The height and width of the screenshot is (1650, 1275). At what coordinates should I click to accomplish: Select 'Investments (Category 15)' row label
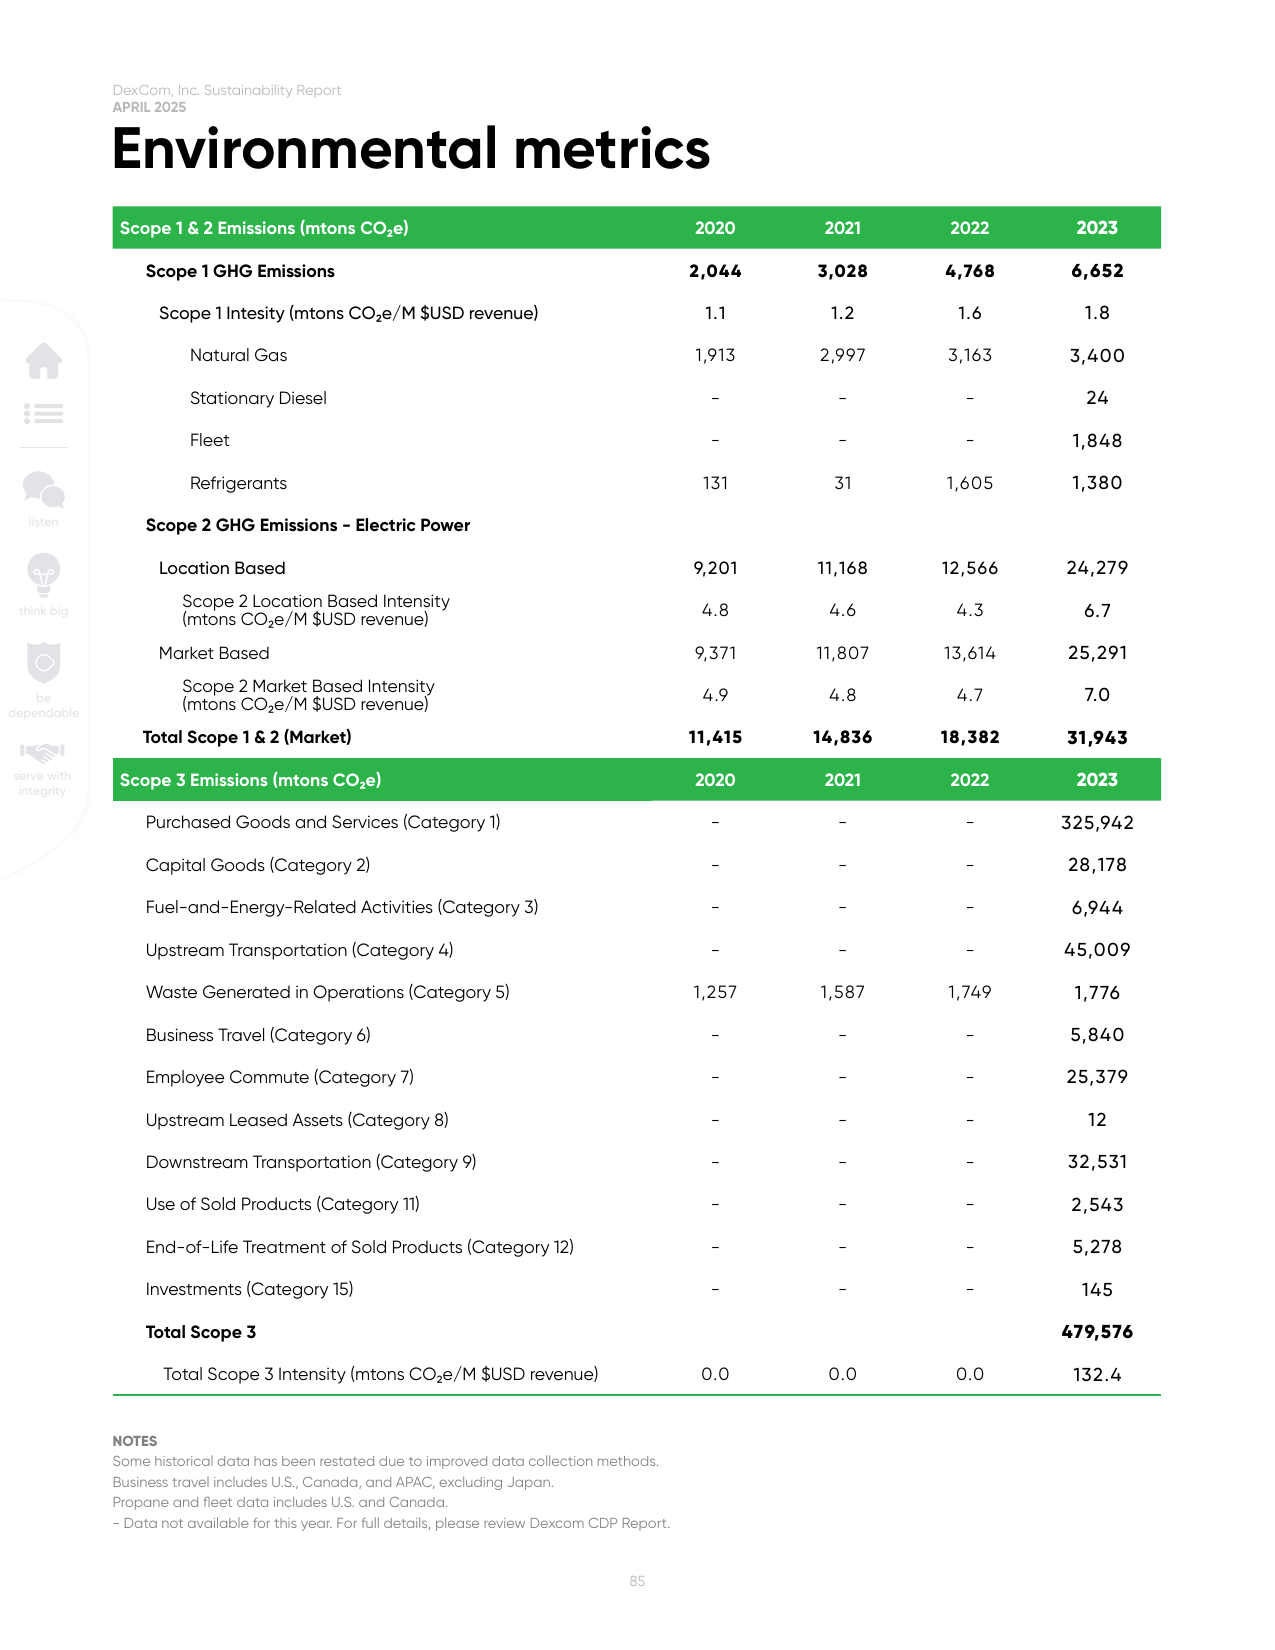pyautogui.click(x=249, y=1289)
